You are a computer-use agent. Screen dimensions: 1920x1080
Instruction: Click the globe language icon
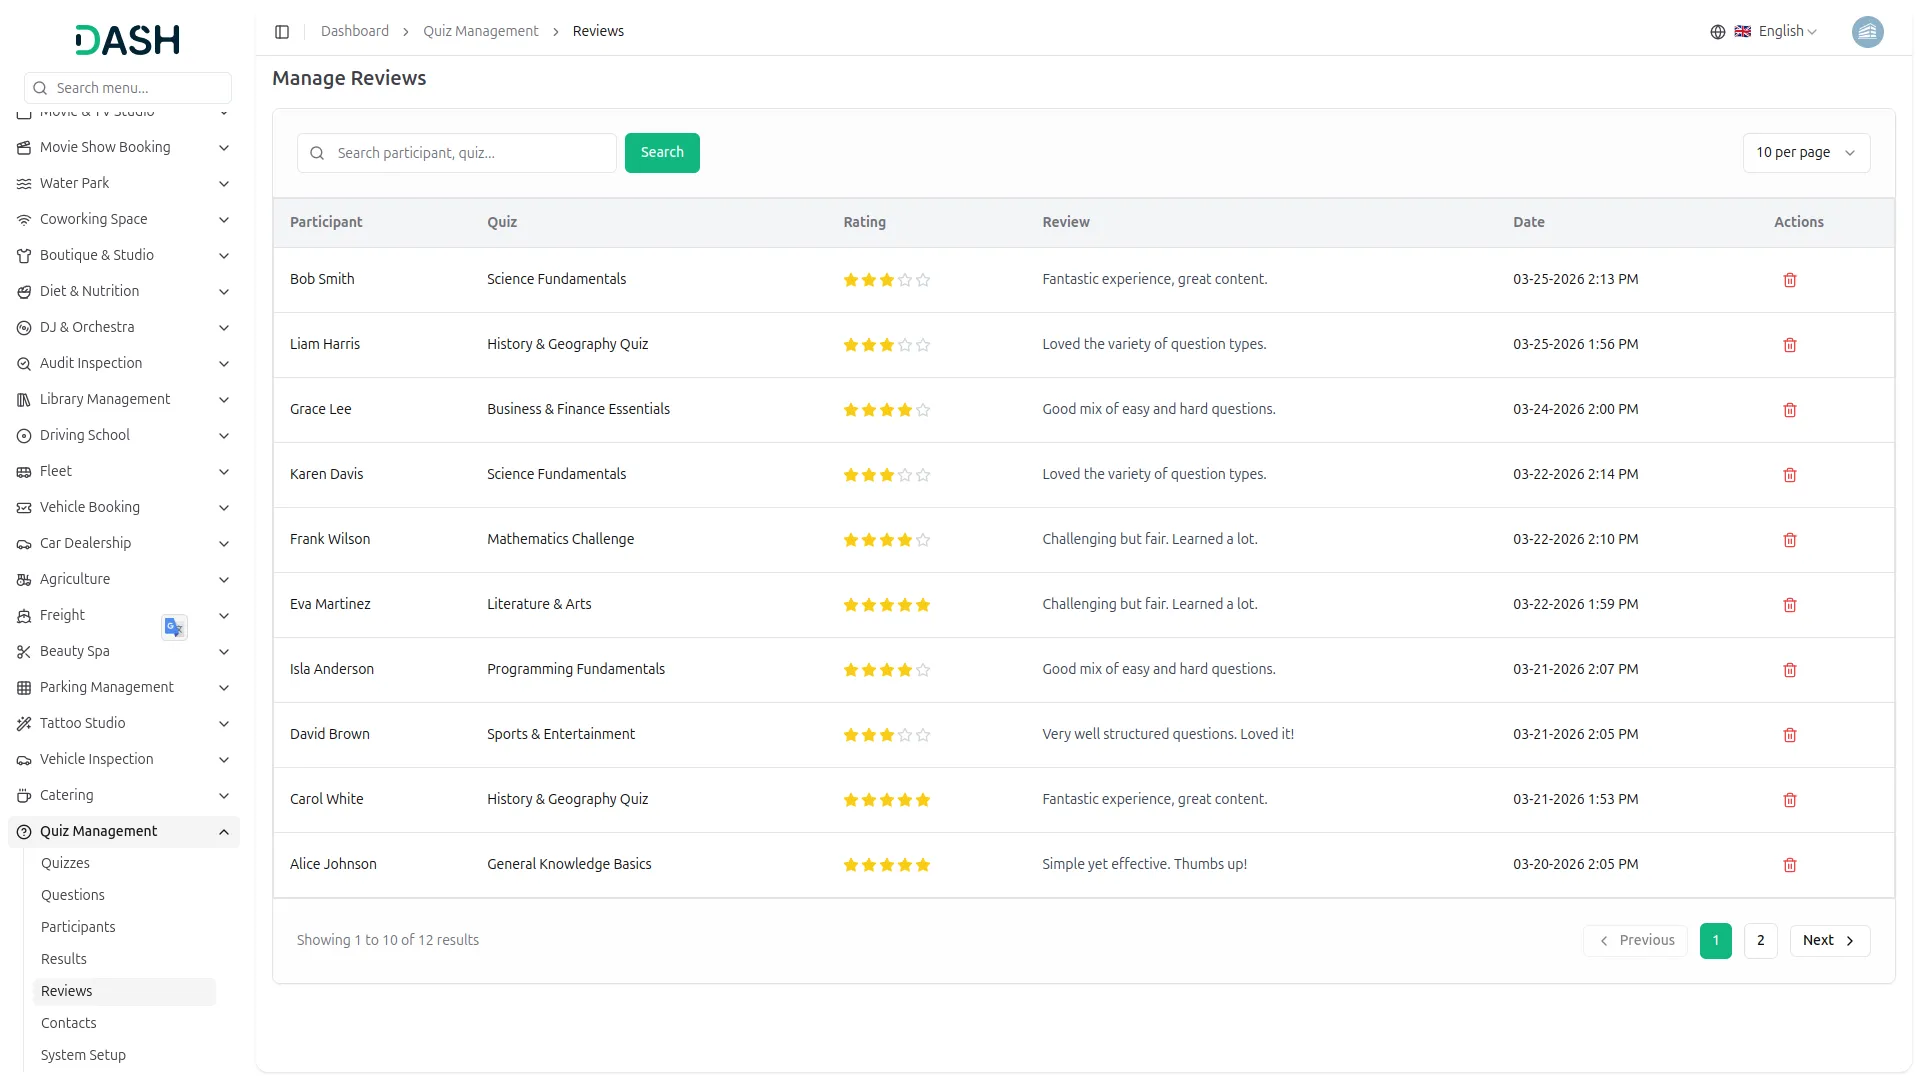(x=1717, y=32)
